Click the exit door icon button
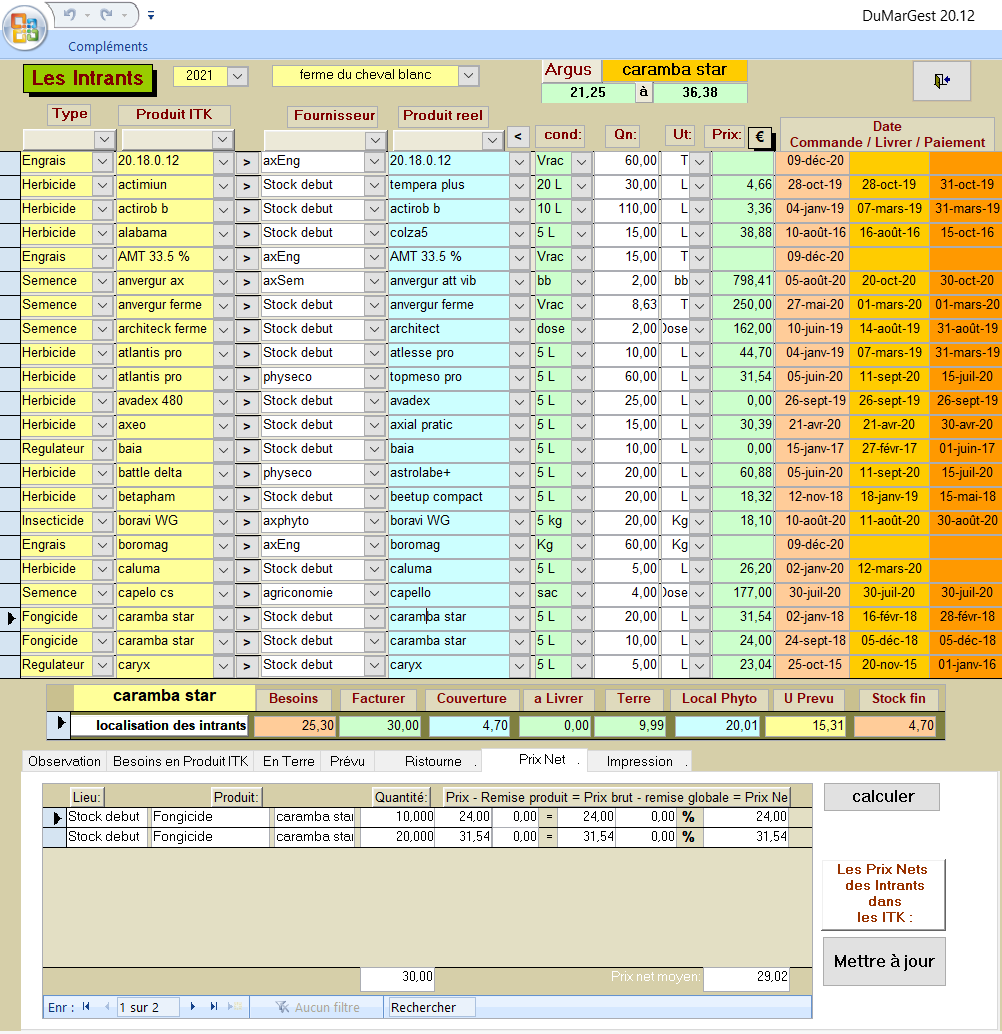 pyautogui.click(x=941, y=80)
